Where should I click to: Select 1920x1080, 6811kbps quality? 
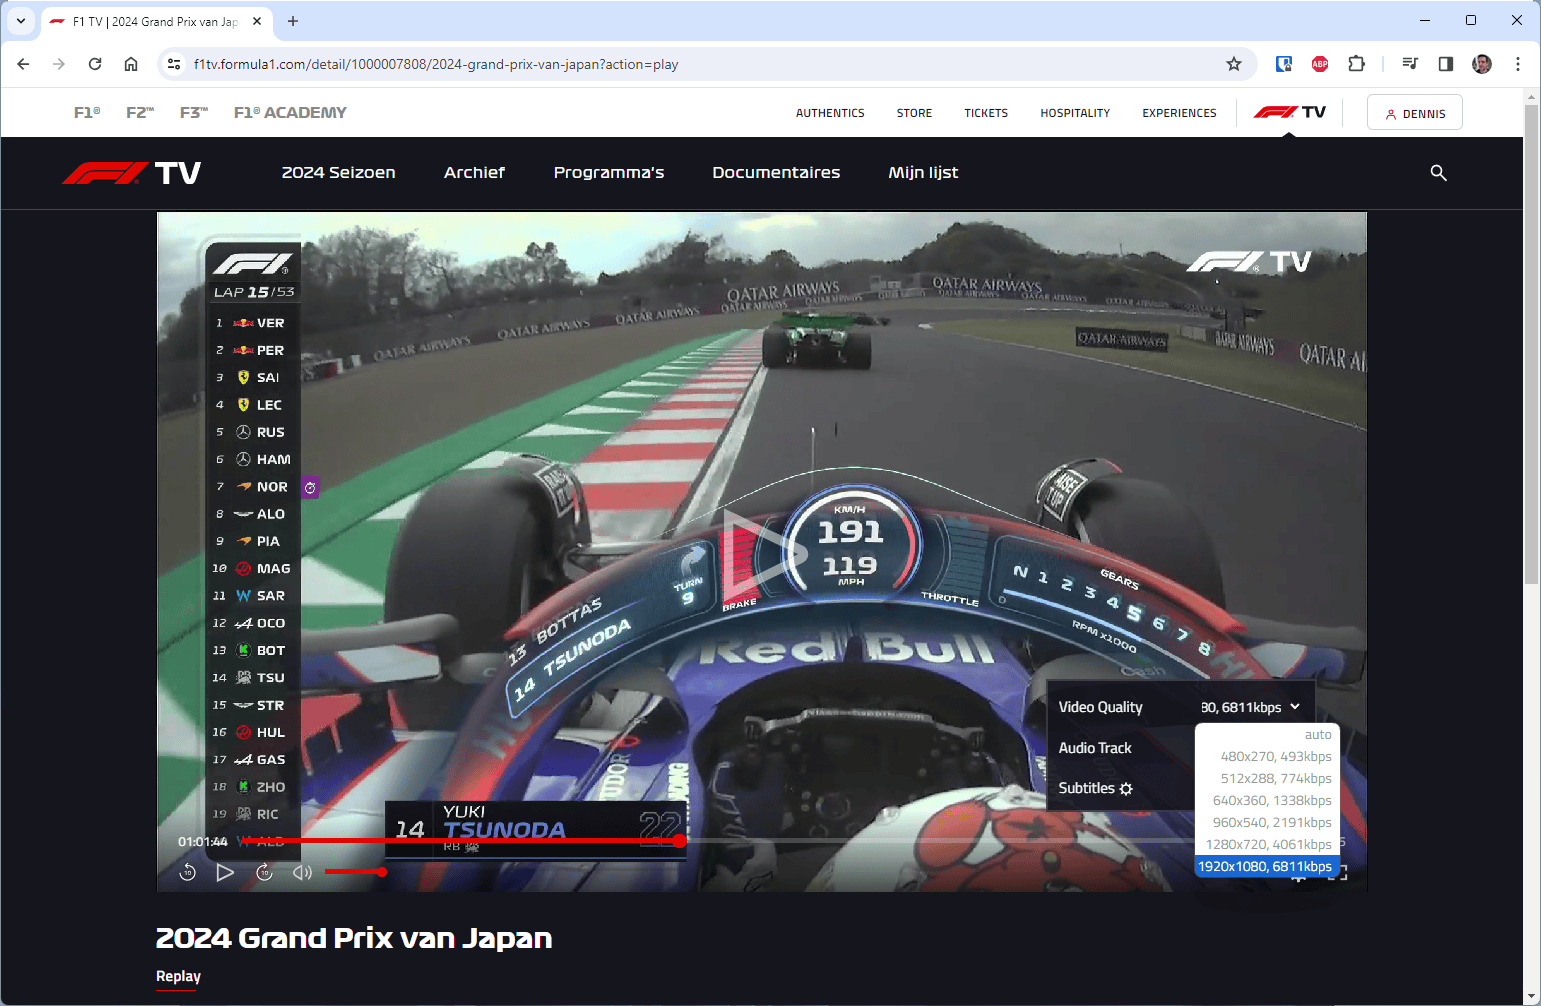pos(1266,867)
